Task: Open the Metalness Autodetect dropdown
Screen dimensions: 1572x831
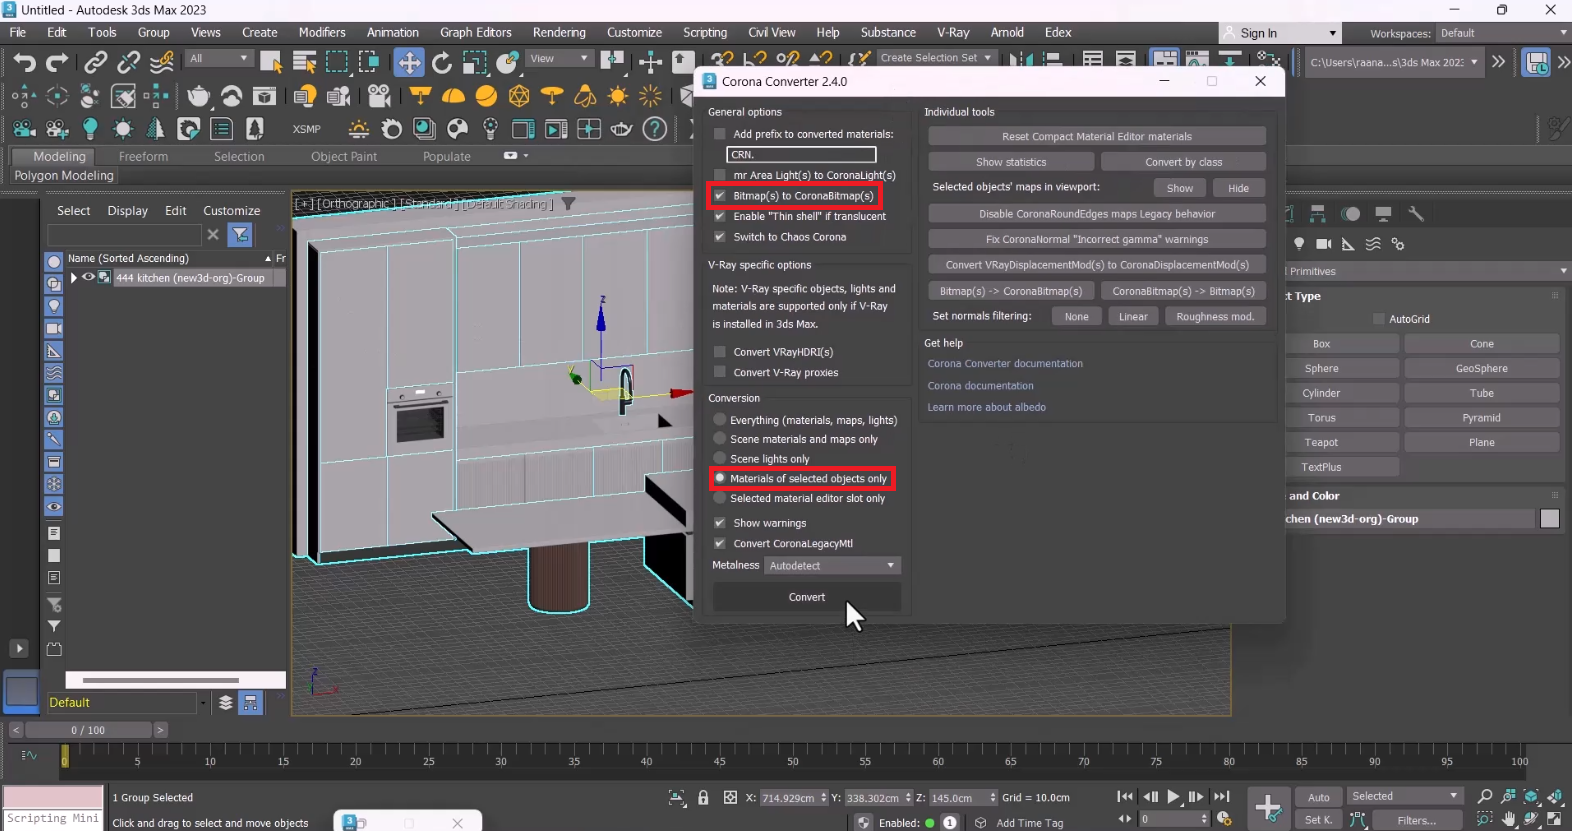Action: click(832, 566)
